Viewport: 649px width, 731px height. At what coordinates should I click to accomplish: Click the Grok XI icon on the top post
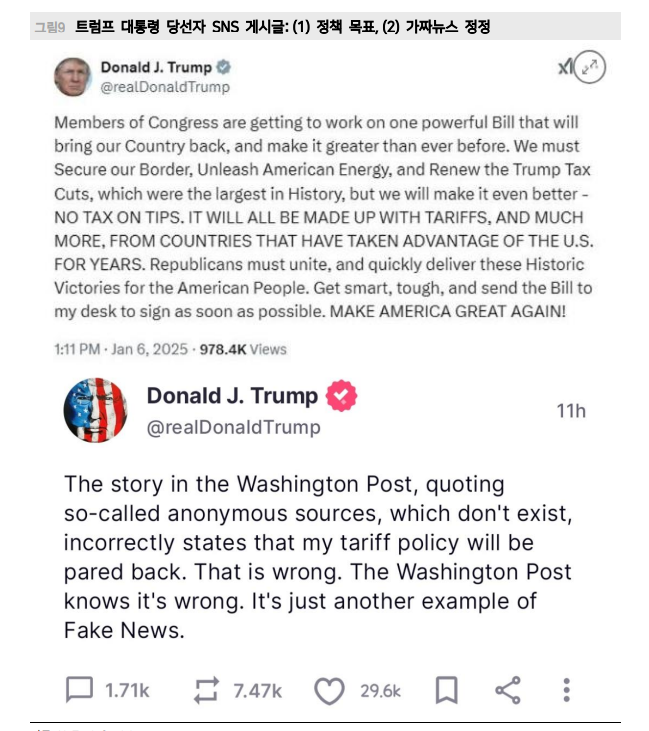coord(565,67)
